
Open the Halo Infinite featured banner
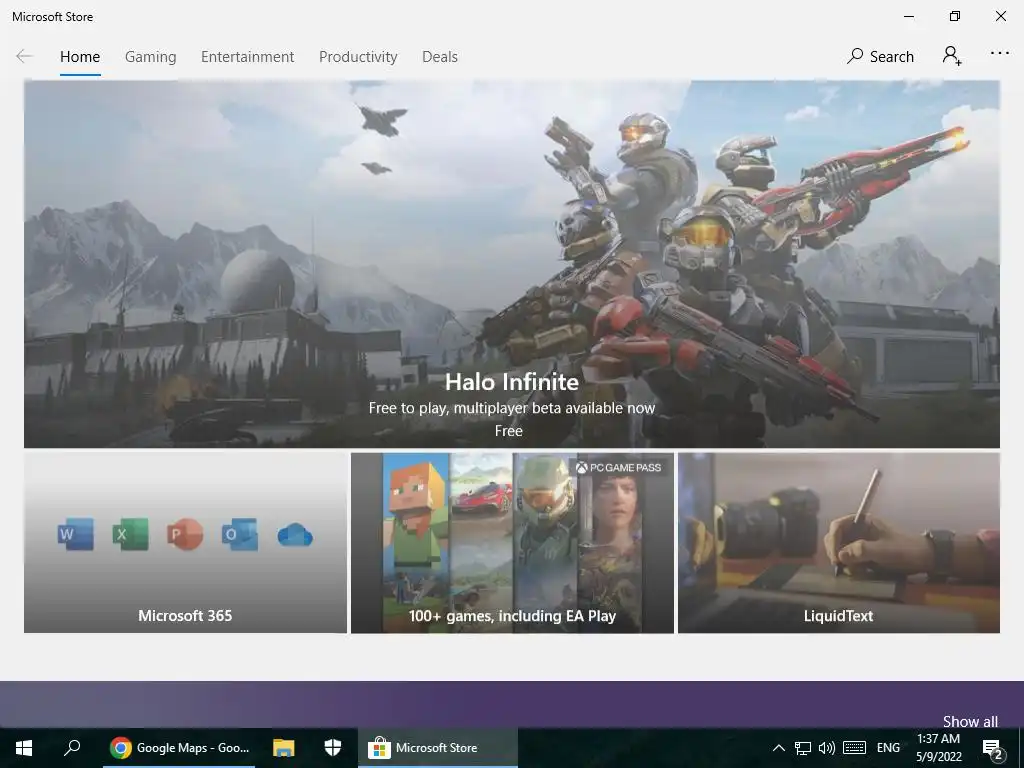511,264
